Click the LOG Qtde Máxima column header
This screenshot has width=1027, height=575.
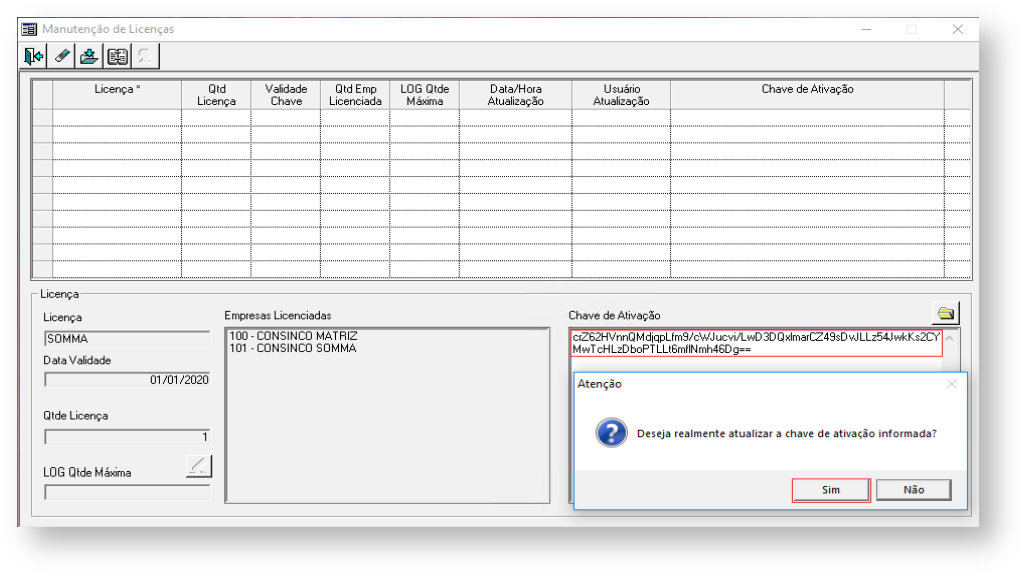click(x=424, y=95)
